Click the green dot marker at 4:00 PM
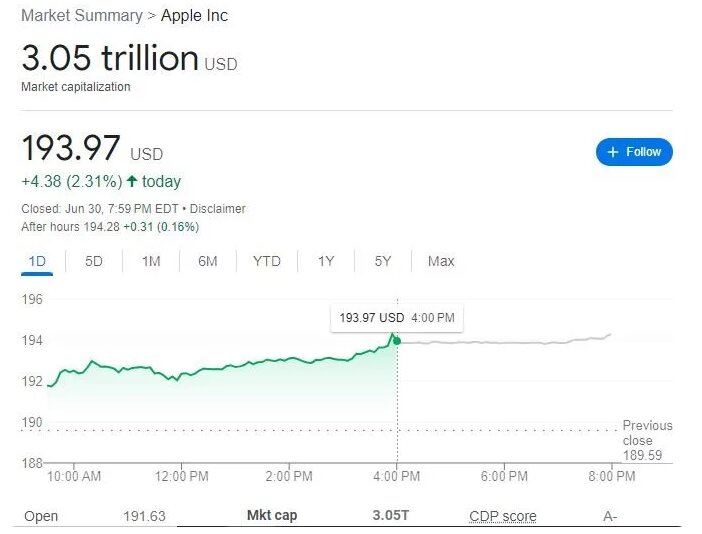 (397, 341)
